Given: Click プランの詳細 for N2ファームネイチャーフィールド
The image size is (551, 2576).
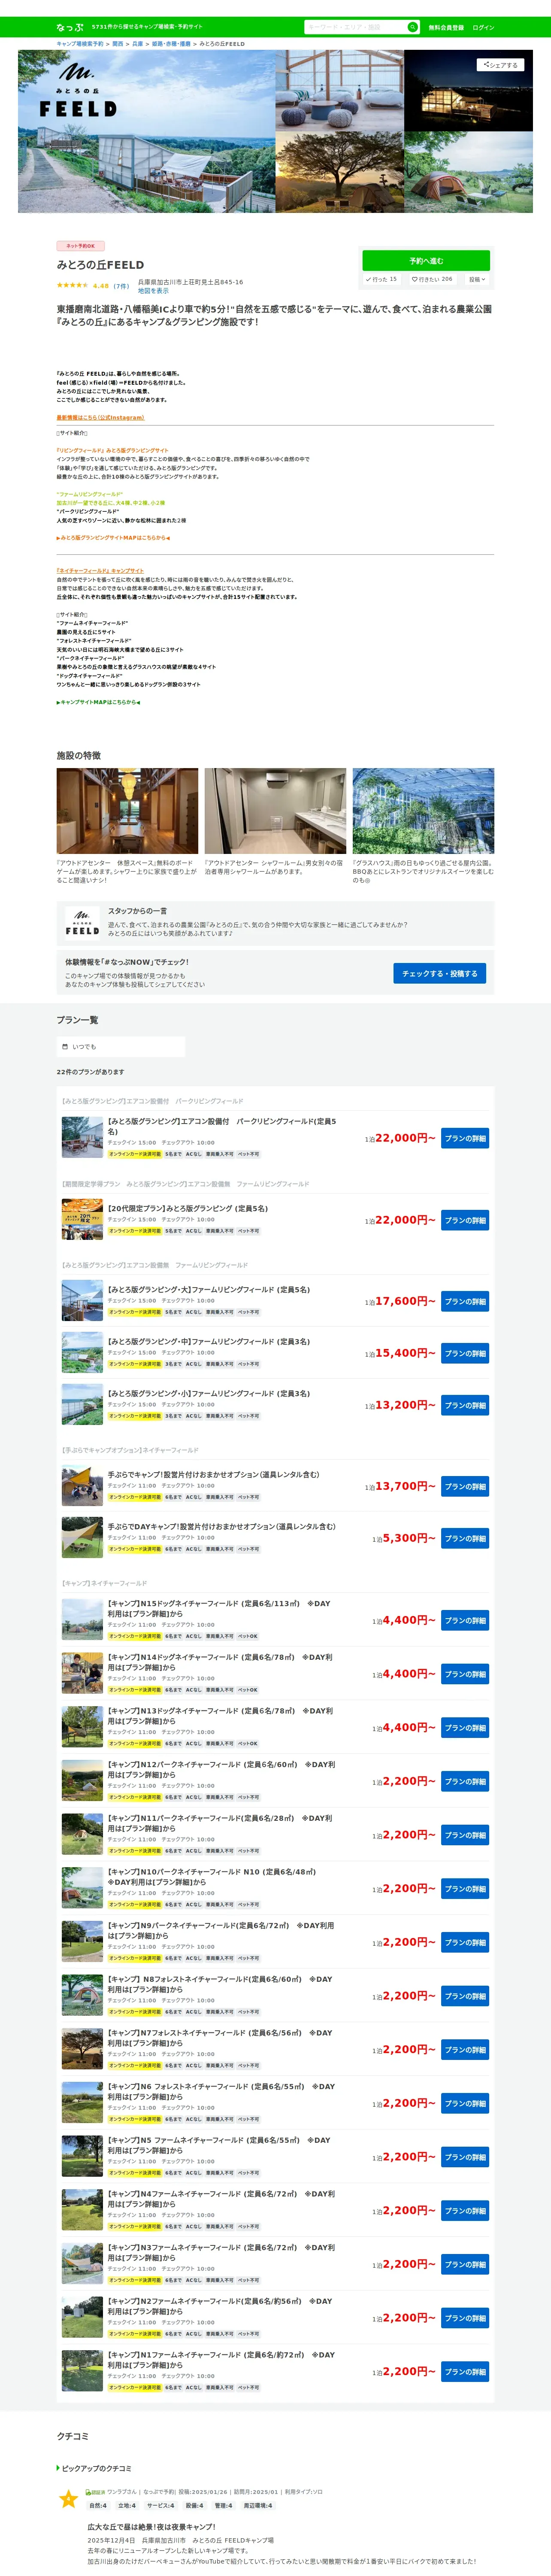Looking at the screenshot, I should click(465, 2318).
